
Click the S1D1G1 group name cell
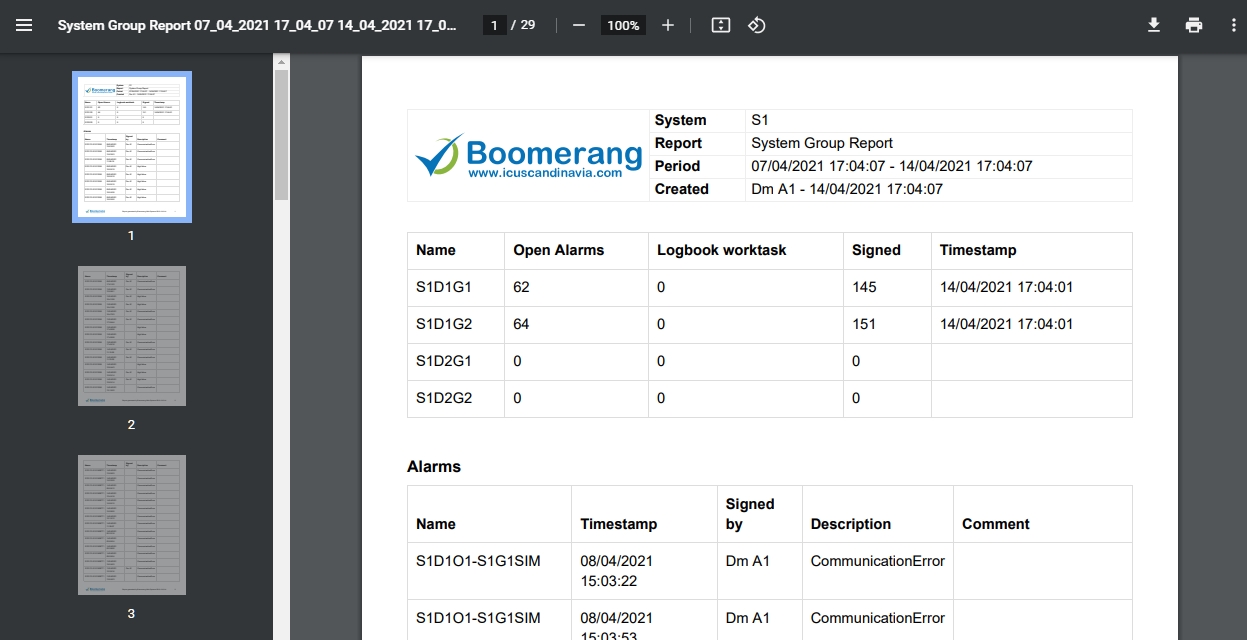point(444,287)
